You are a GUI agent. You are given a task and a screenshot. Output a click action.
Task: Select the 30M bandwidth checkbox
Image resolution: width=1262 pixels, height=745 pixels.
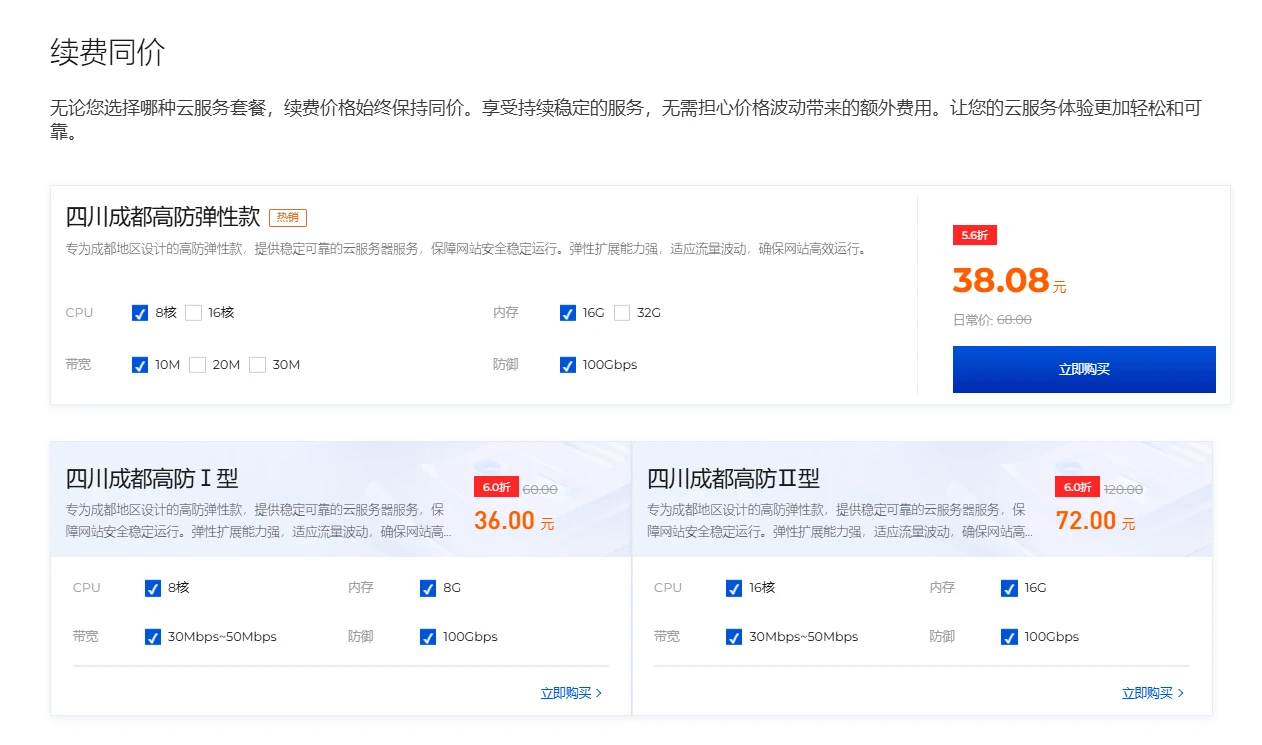pyautogui.click(x=258, y=365)
